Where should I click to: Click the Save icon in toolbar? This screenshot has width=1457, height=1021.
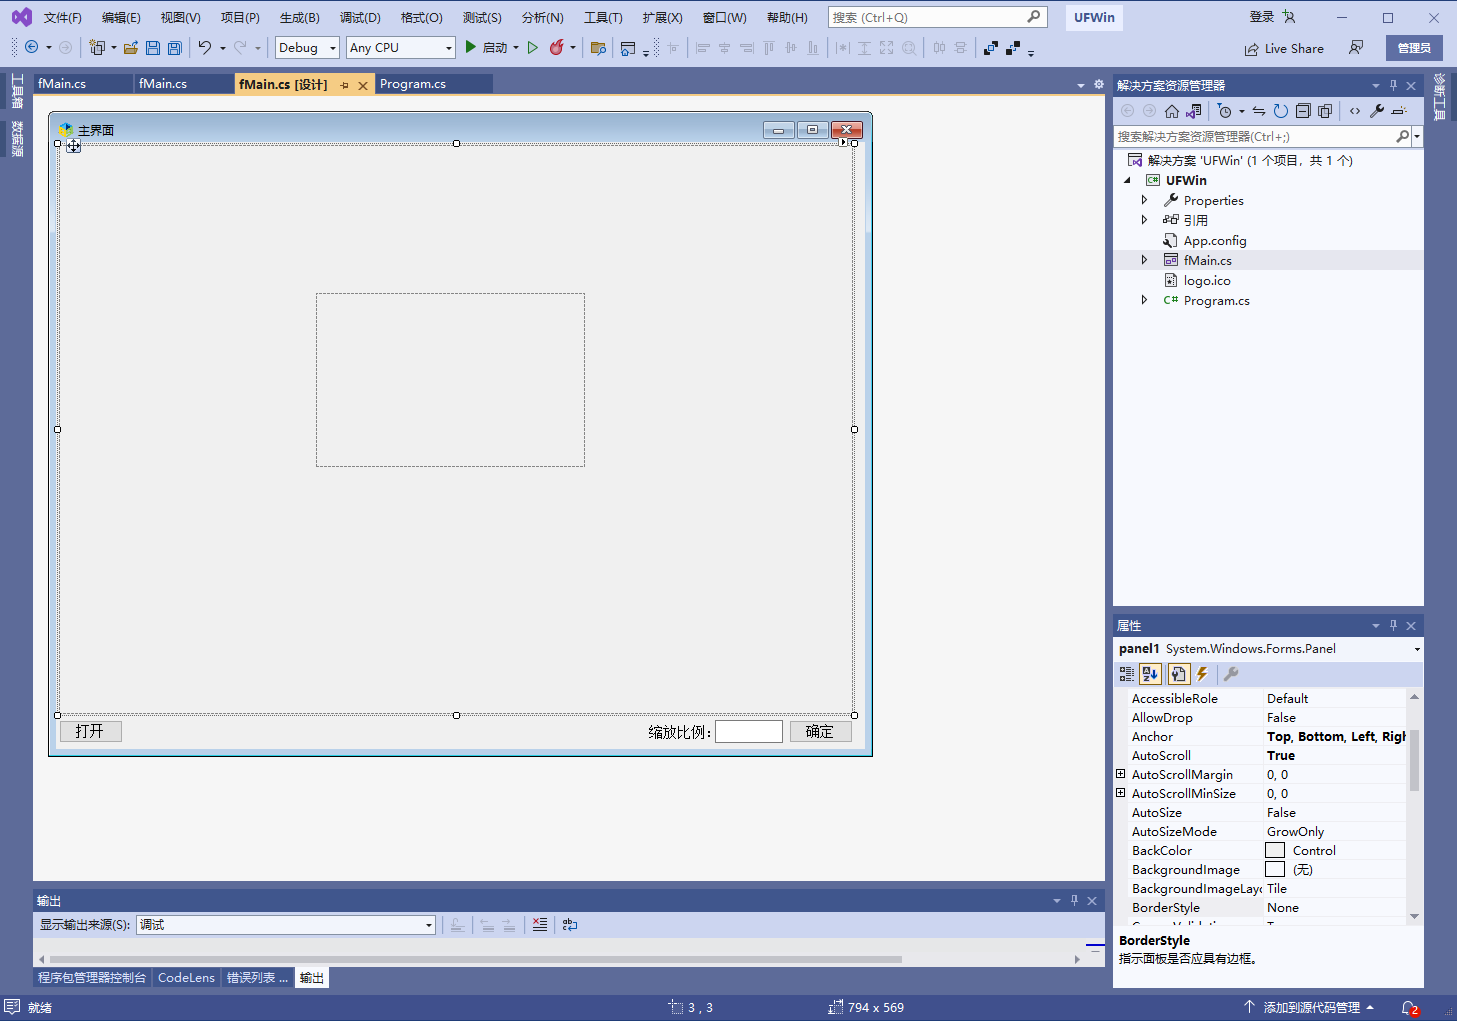(x=152, y=48)
